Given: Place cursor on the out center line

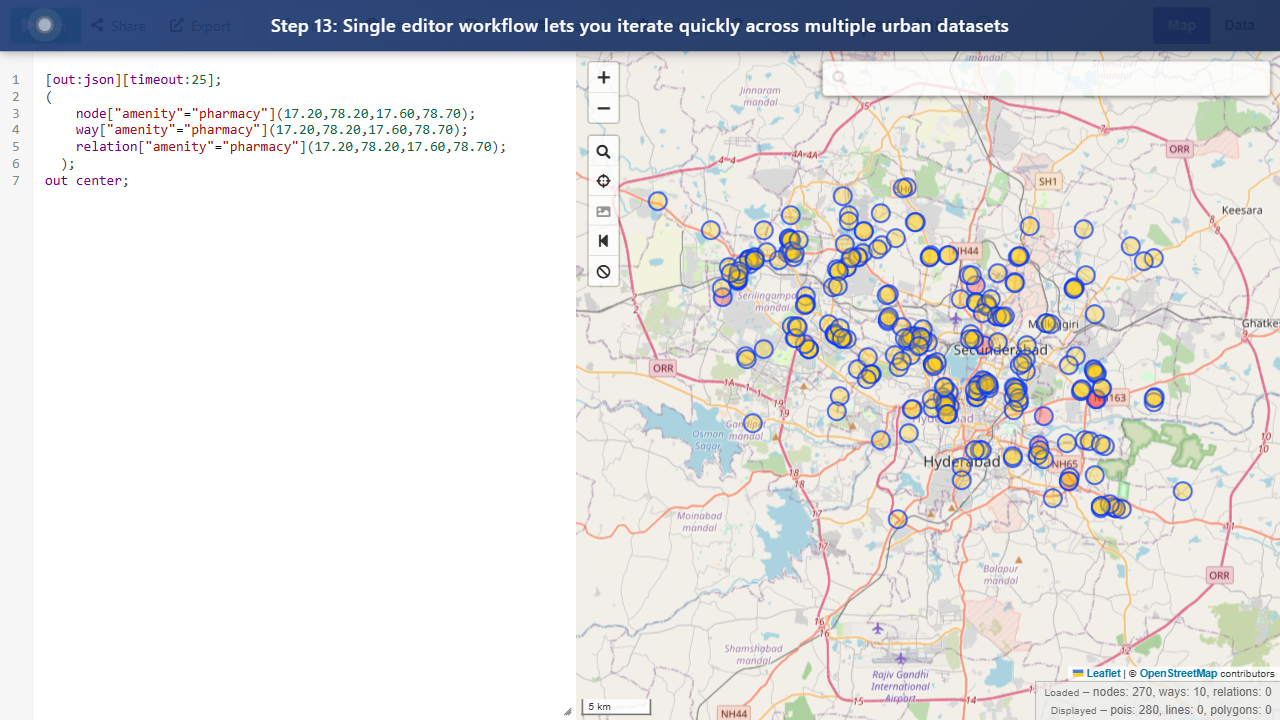Looking at the screenshot, I should pyautogui.click(x=86, y=180).
